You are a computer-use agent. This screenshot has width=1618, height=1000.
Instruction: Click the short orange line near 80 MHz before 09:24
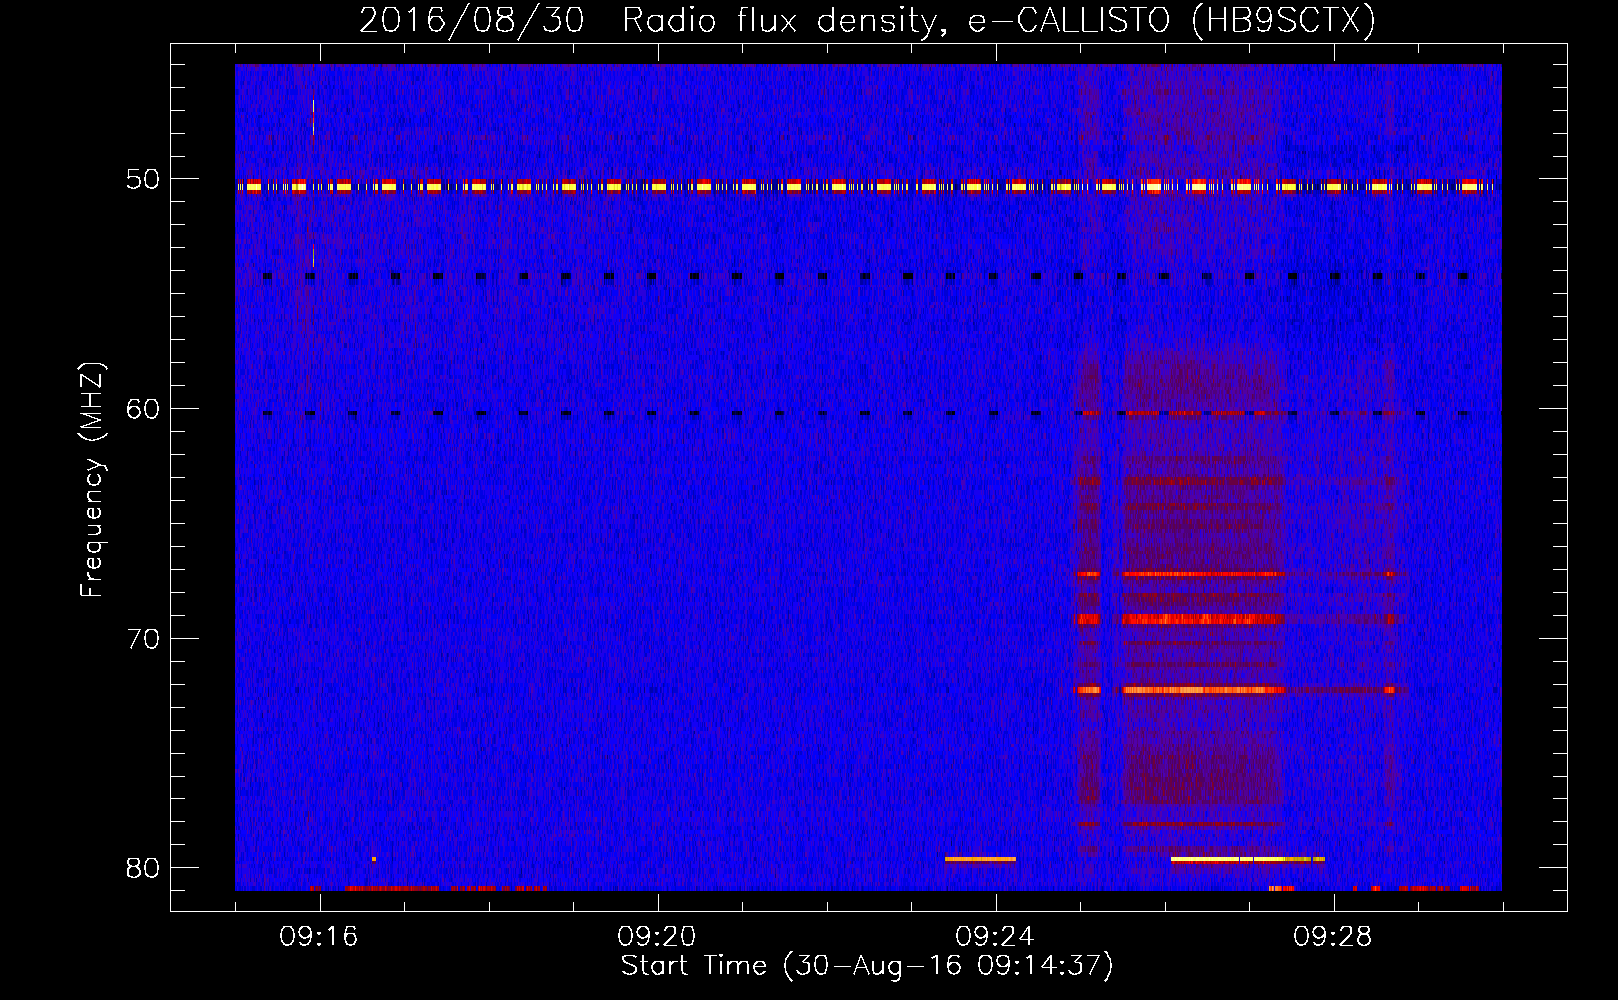(x=980, y=859)
